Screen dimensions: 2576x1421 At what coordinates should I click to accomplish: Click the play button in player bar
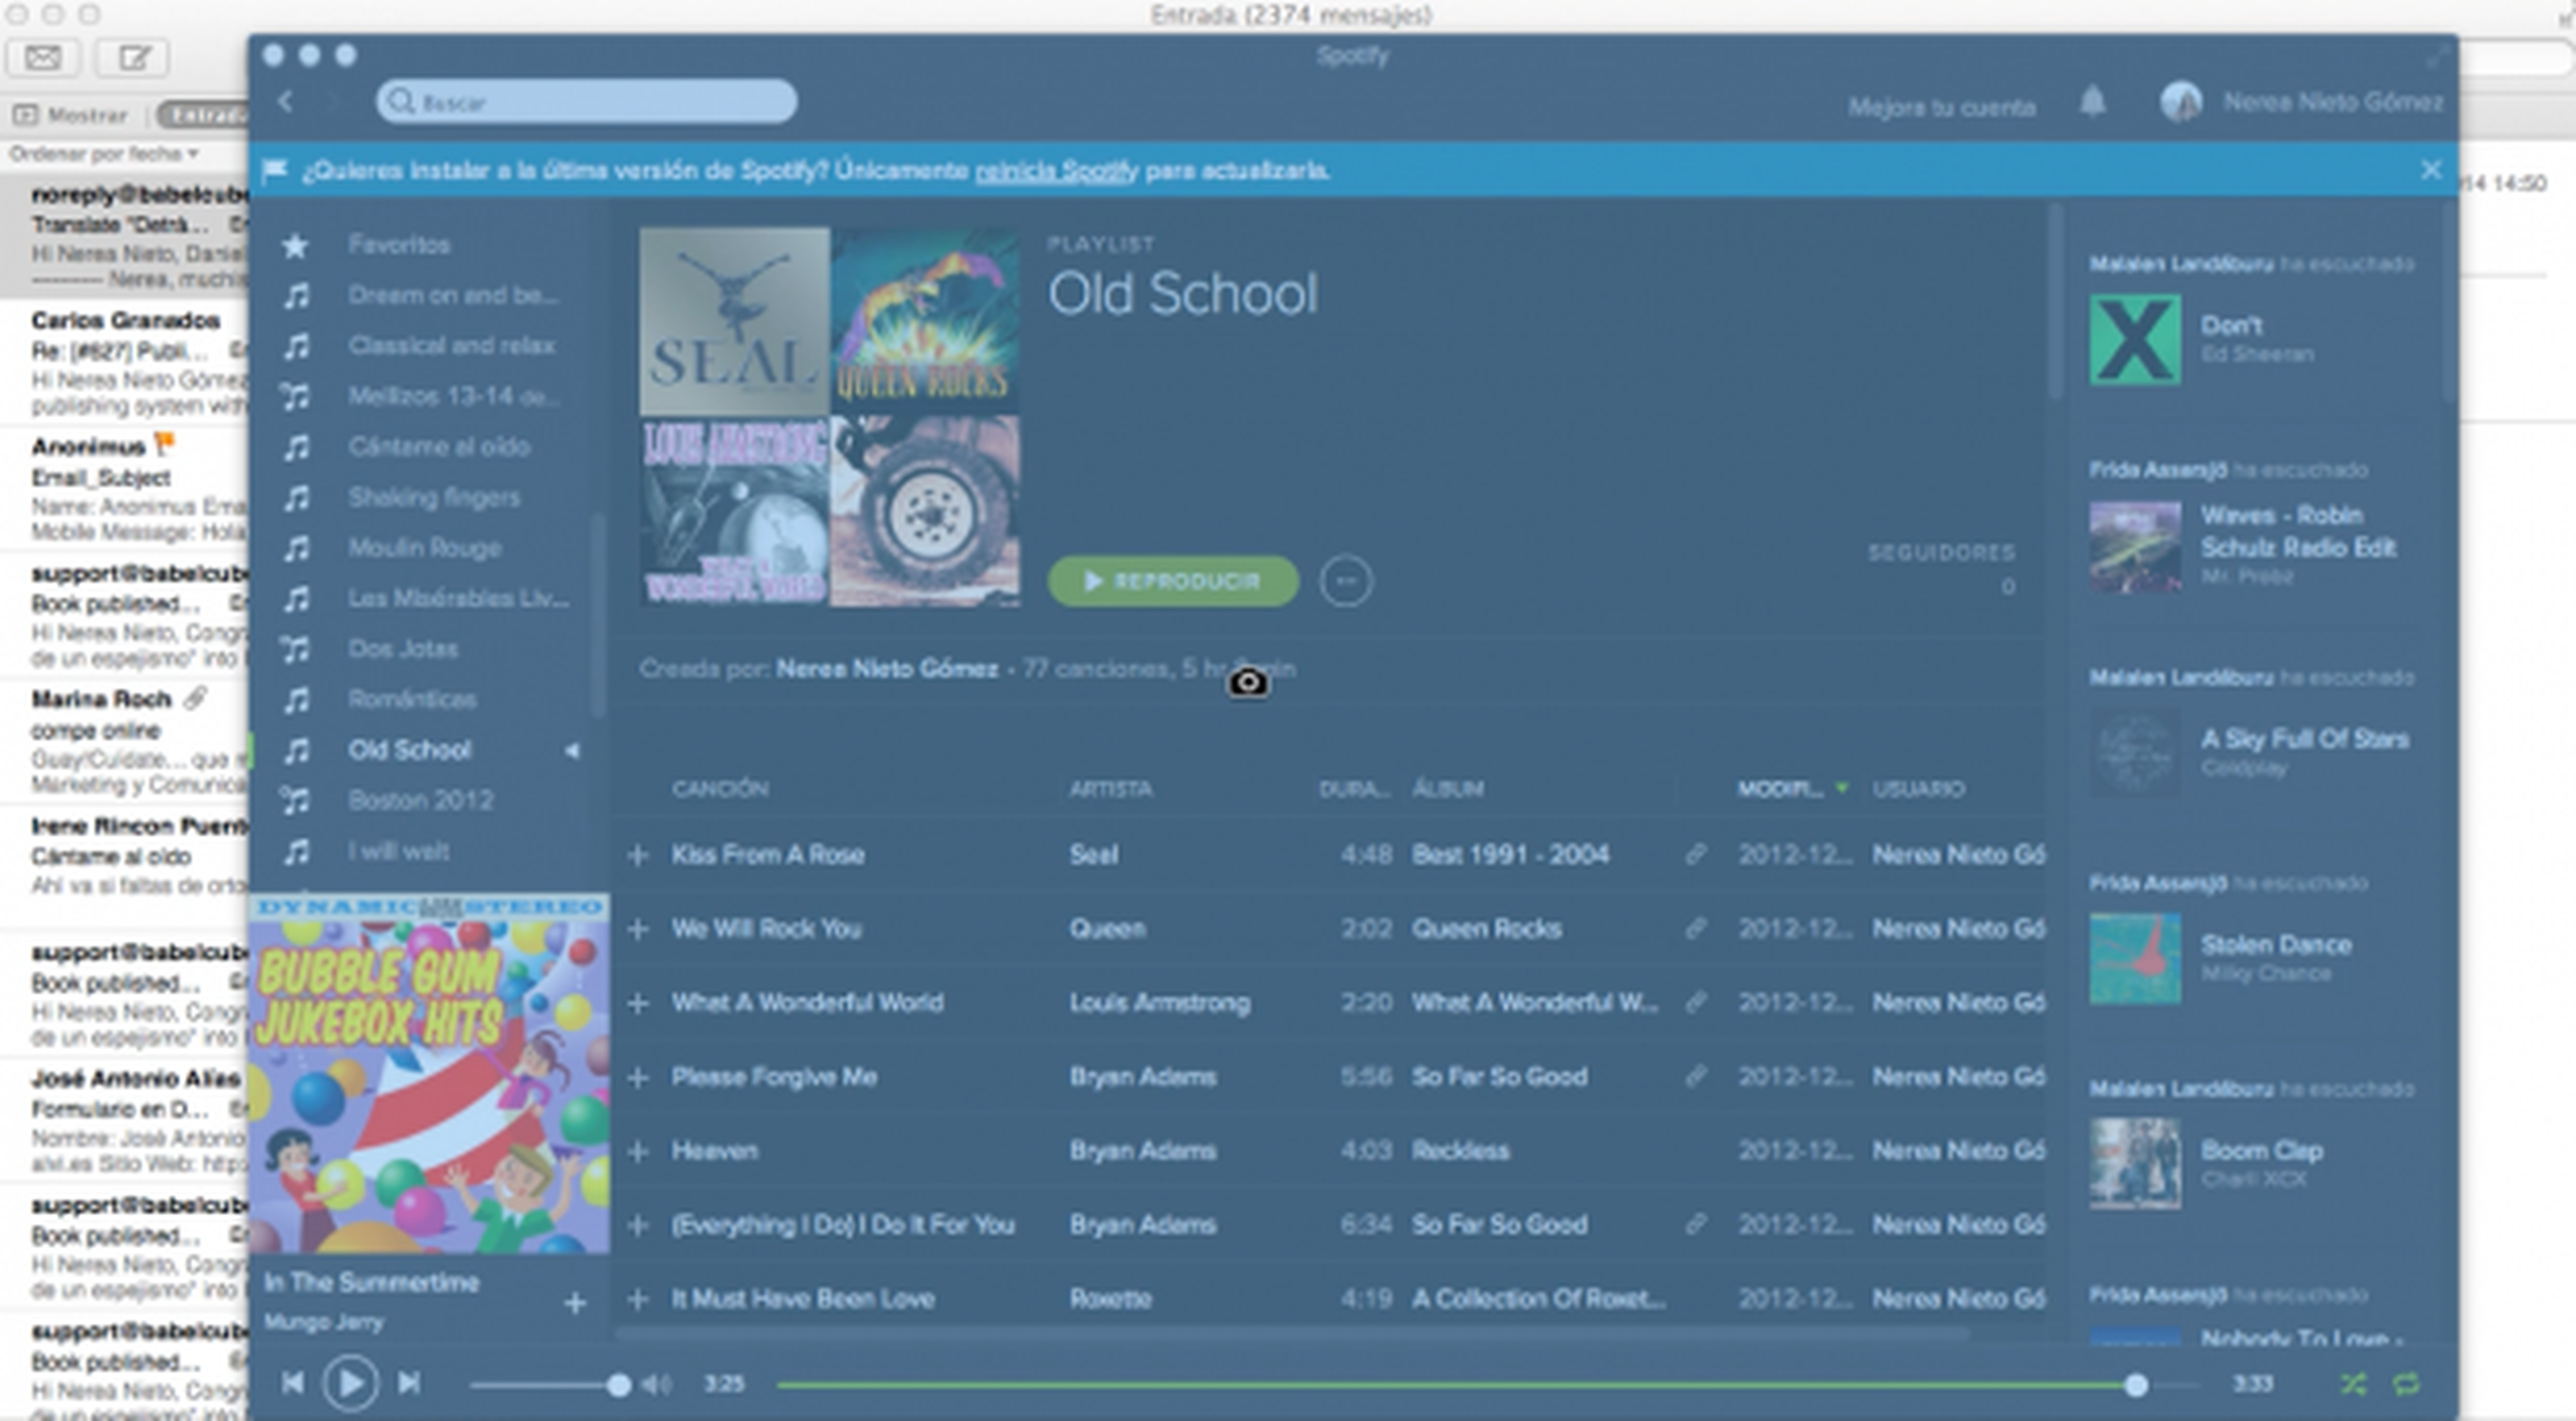[350, 1383]
